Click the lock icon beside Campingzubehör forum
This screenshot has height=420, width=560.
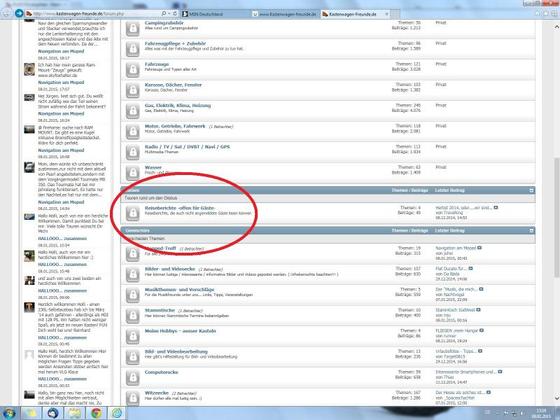(x=133, y=28)
